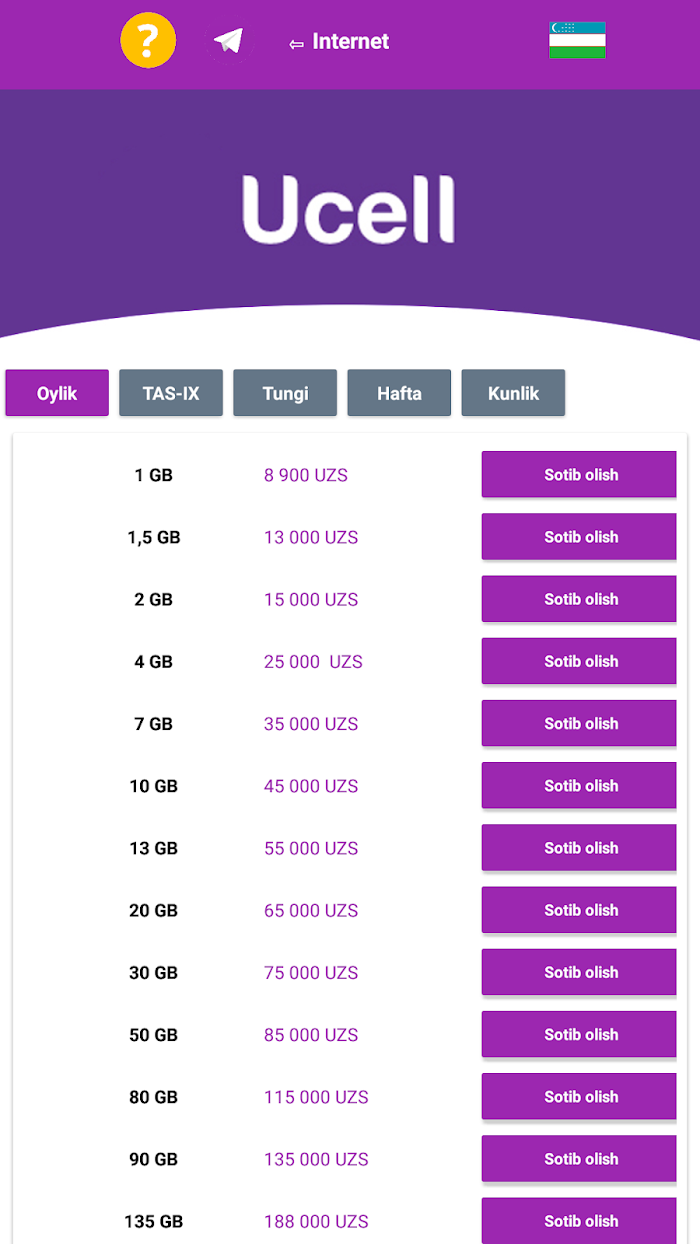Tap the Uzbekistan flag language icon
The height and width of the screenshot is (1244, 700).
577,40
